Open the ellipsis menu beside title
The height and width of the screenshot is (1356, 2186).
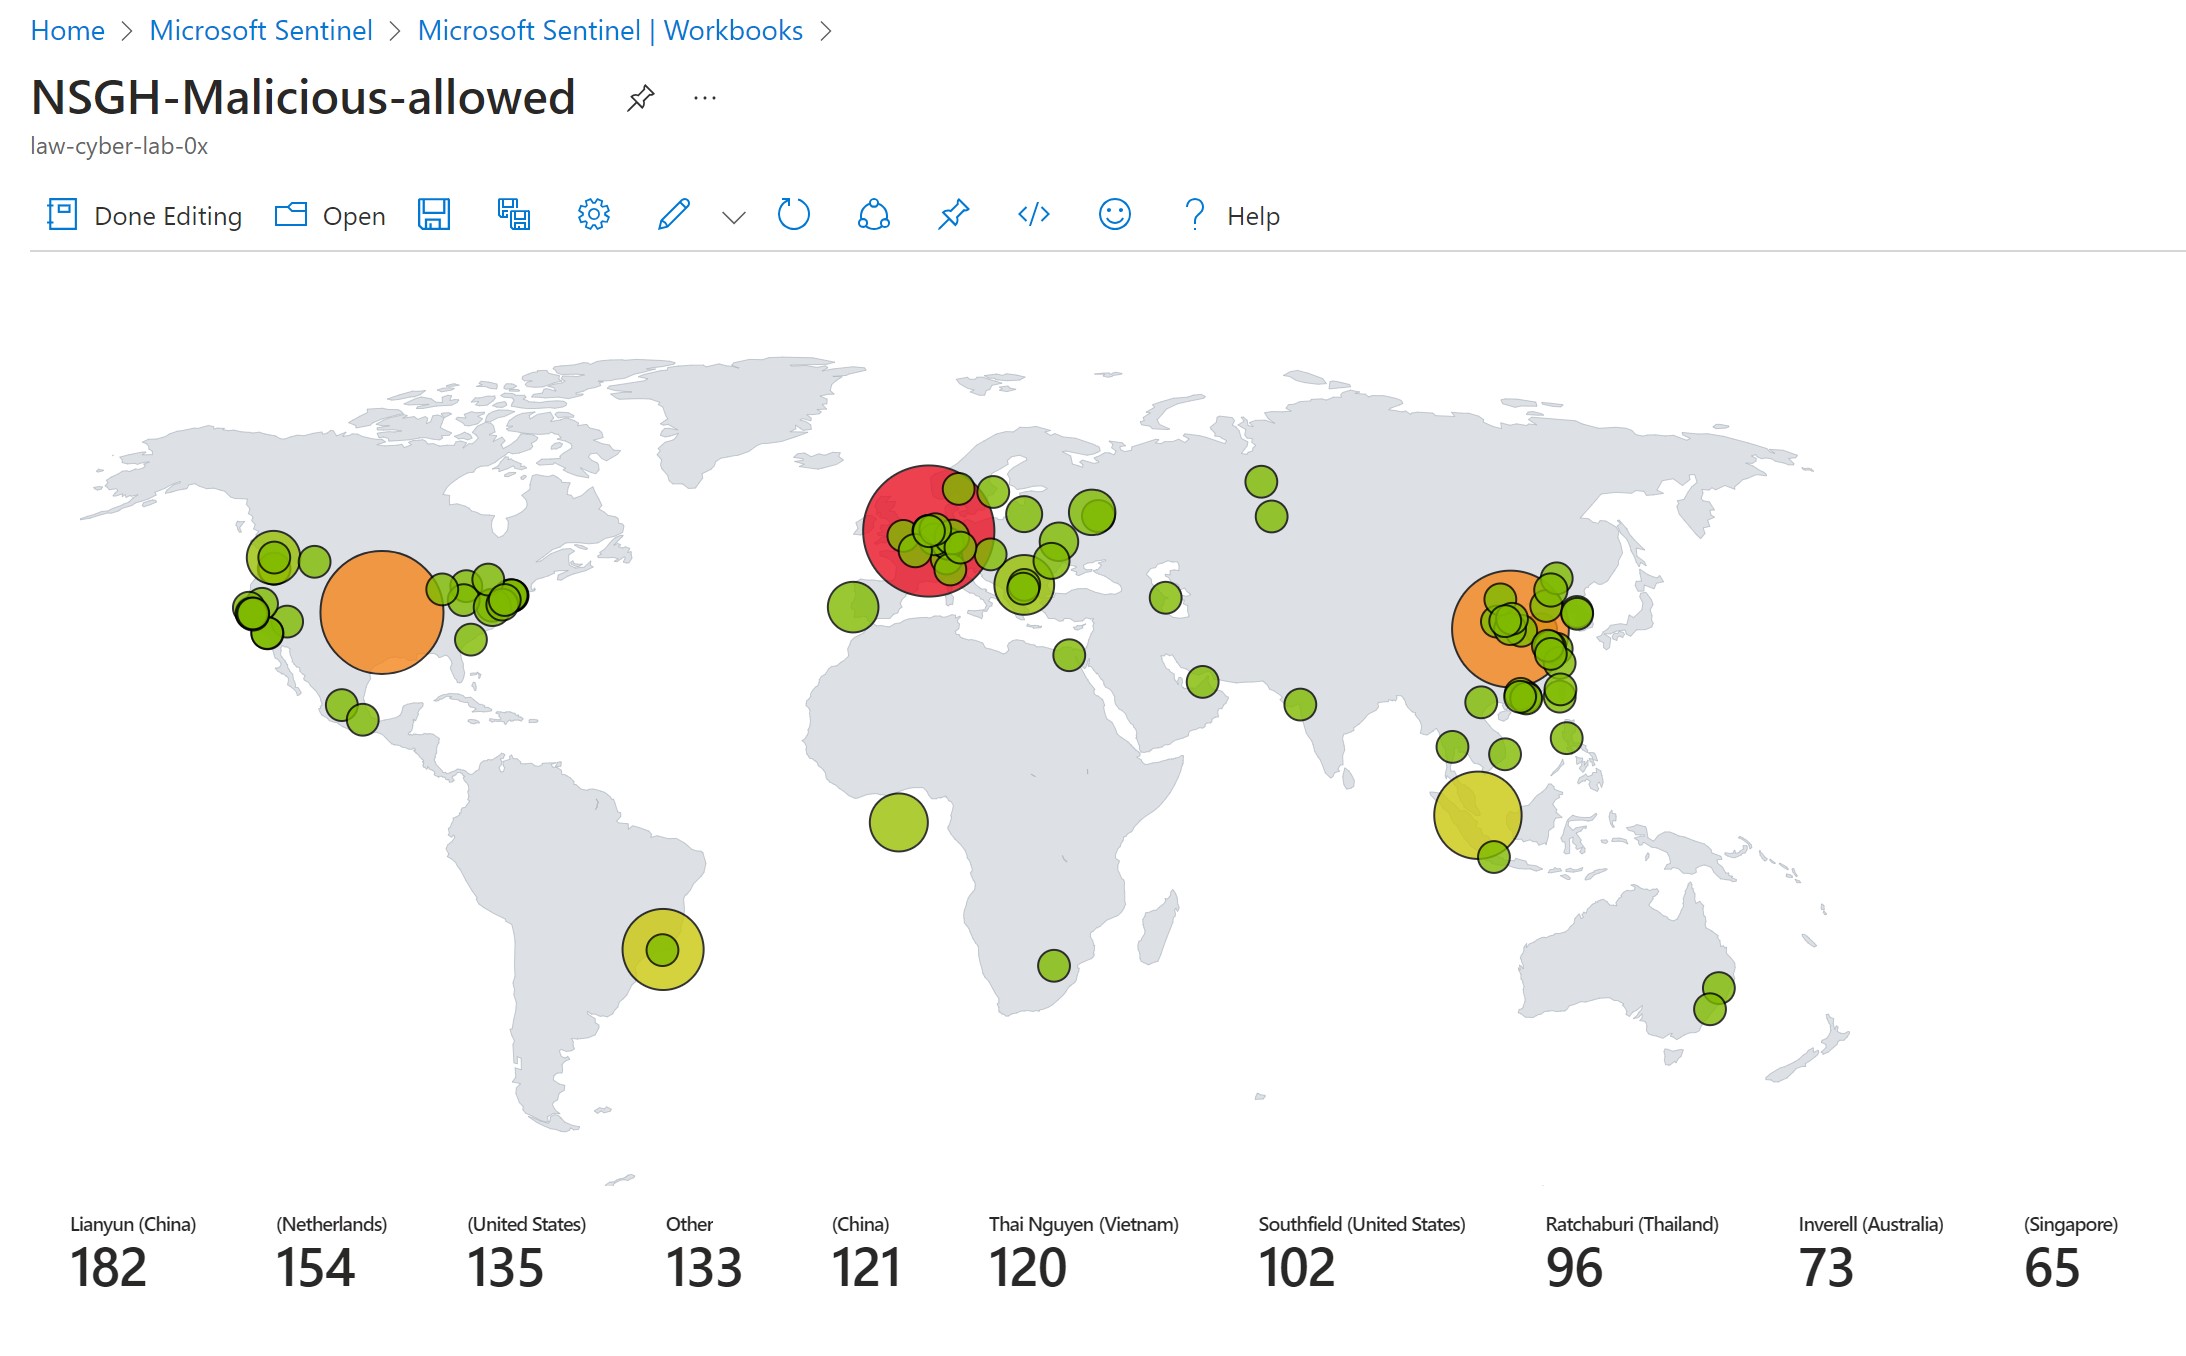point(704,98)
